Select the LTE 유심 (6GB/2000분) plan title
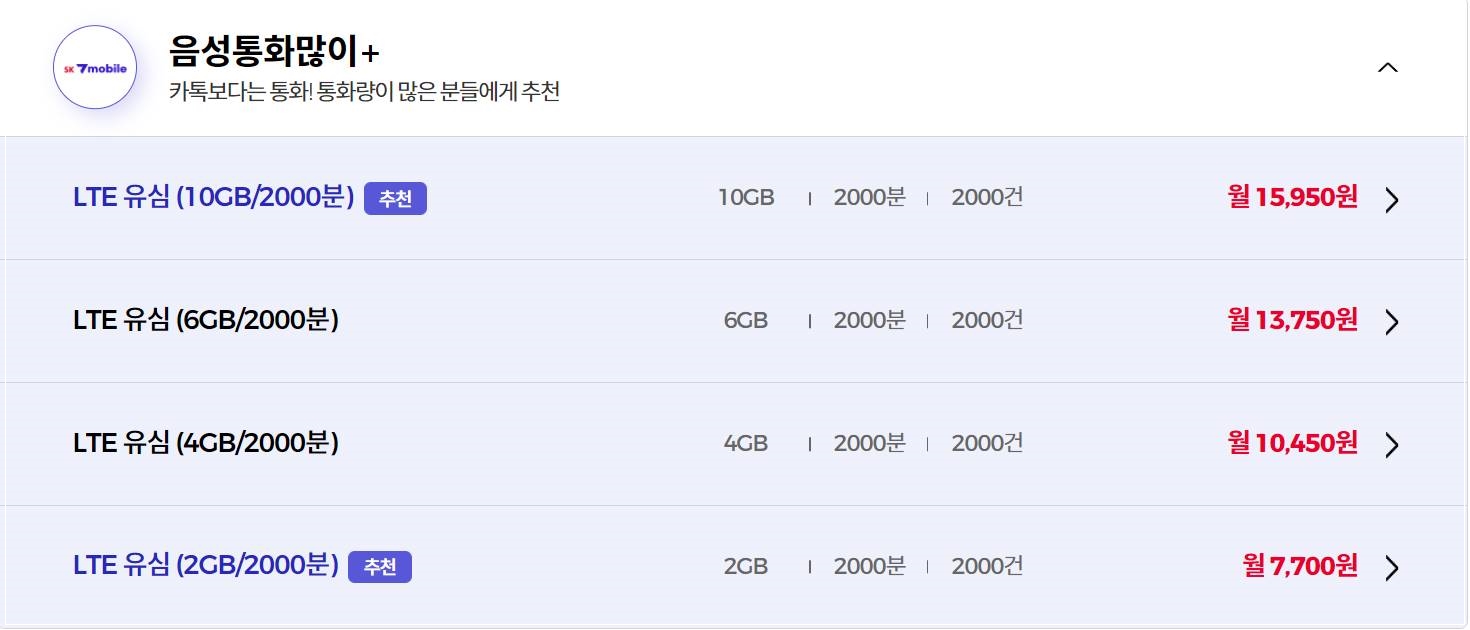Image resolution: width=1470 pixels, height=630 pixels. coord(206,320)
